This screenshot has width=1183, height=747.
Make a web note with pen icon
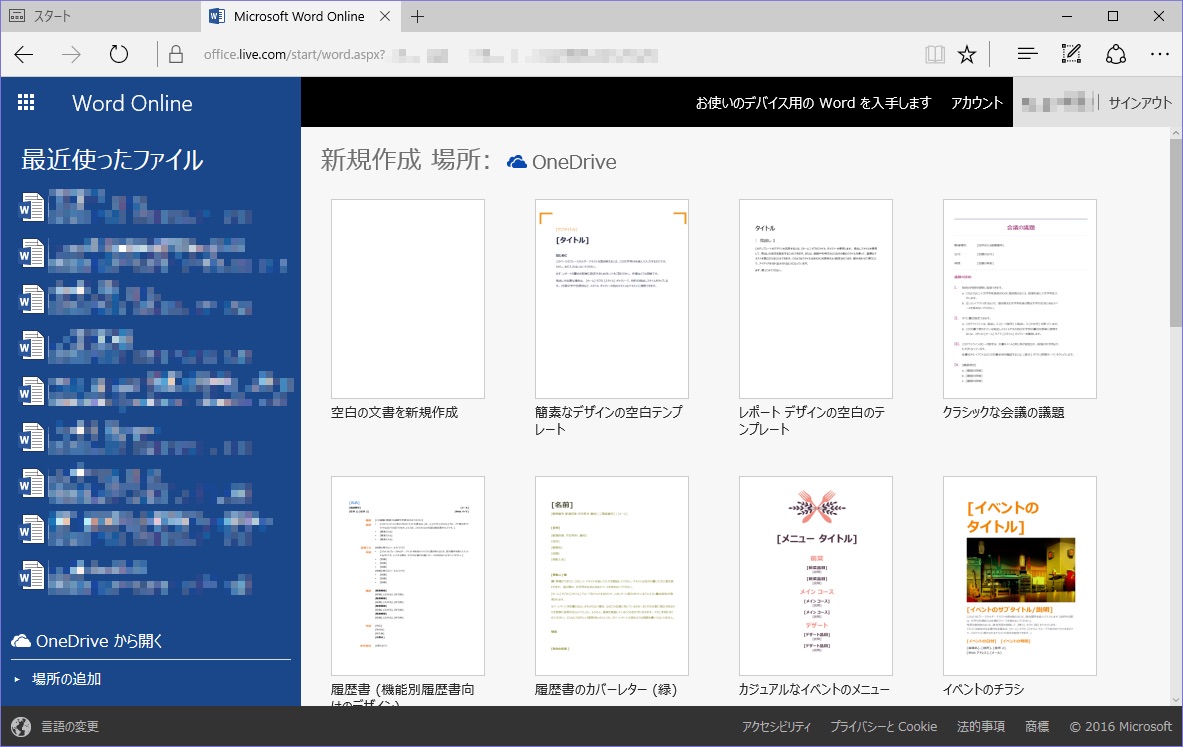(1071, 54)
